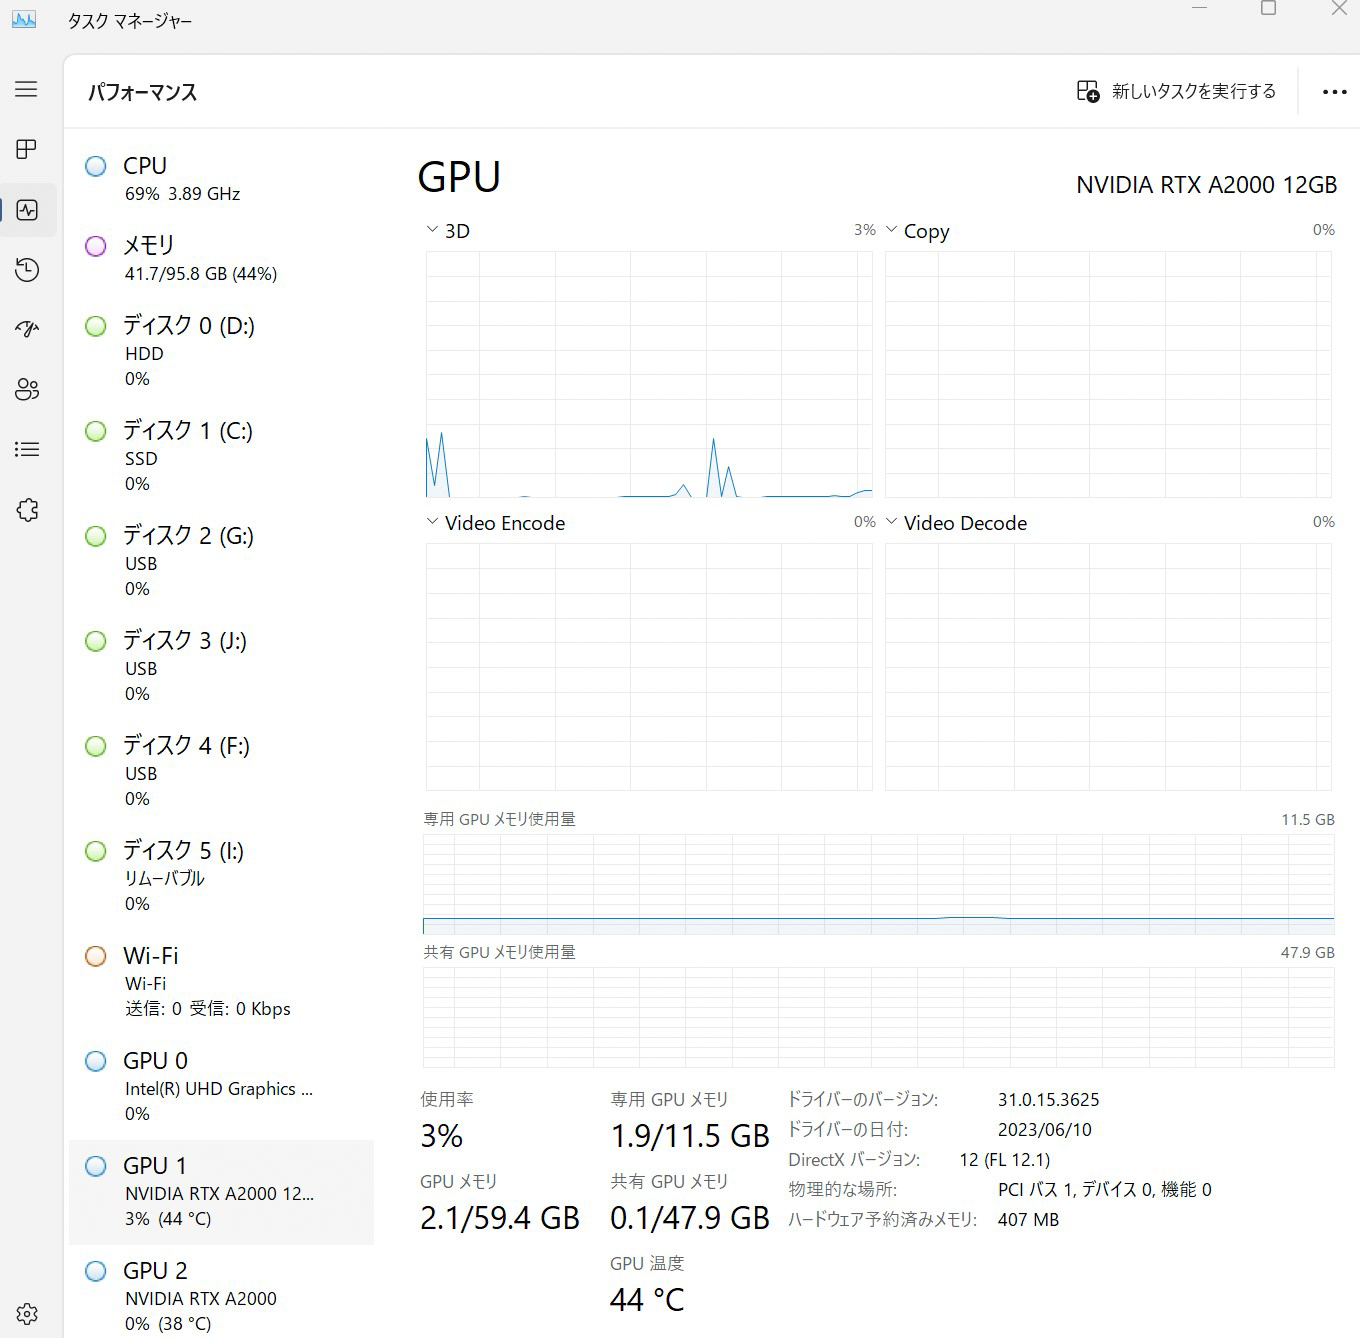The width and height of the screenshot is (1360, 1338).
Task: Click dedicated GPU memory 1.9/11.5 GB value
Action: 690,1136
